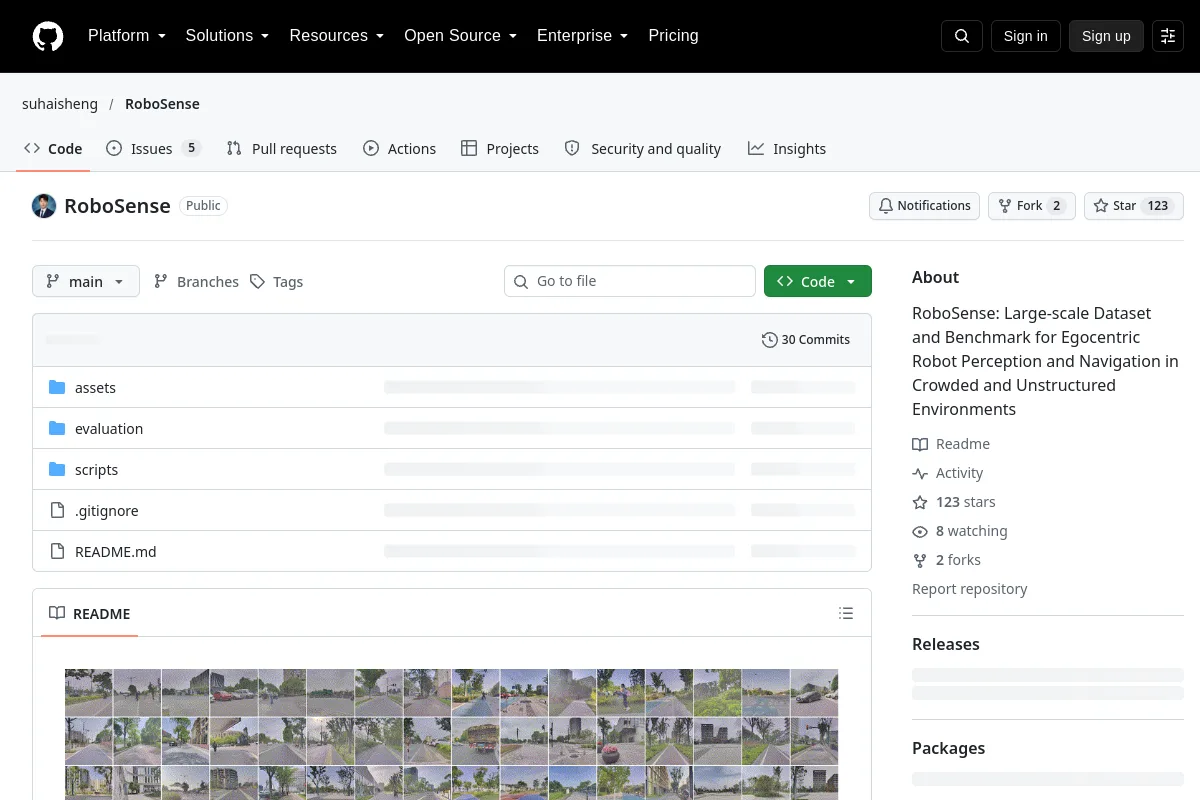Image resolution: width=1200 pixels, height=800 pixels.
Task: Click the Public visibility badge
Action: coord(203,206)
